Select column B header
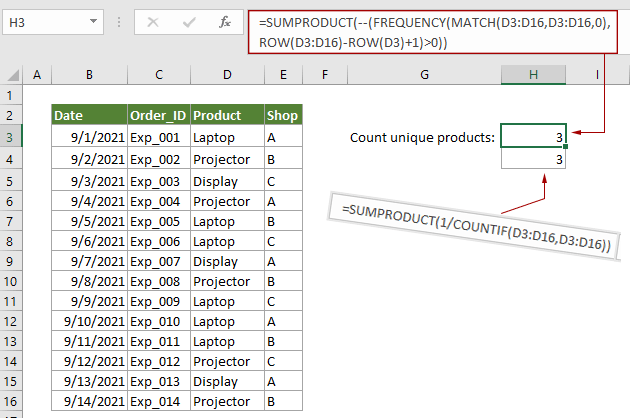The image size is (630, 418). pyautogui.click(x=89, y=74)
